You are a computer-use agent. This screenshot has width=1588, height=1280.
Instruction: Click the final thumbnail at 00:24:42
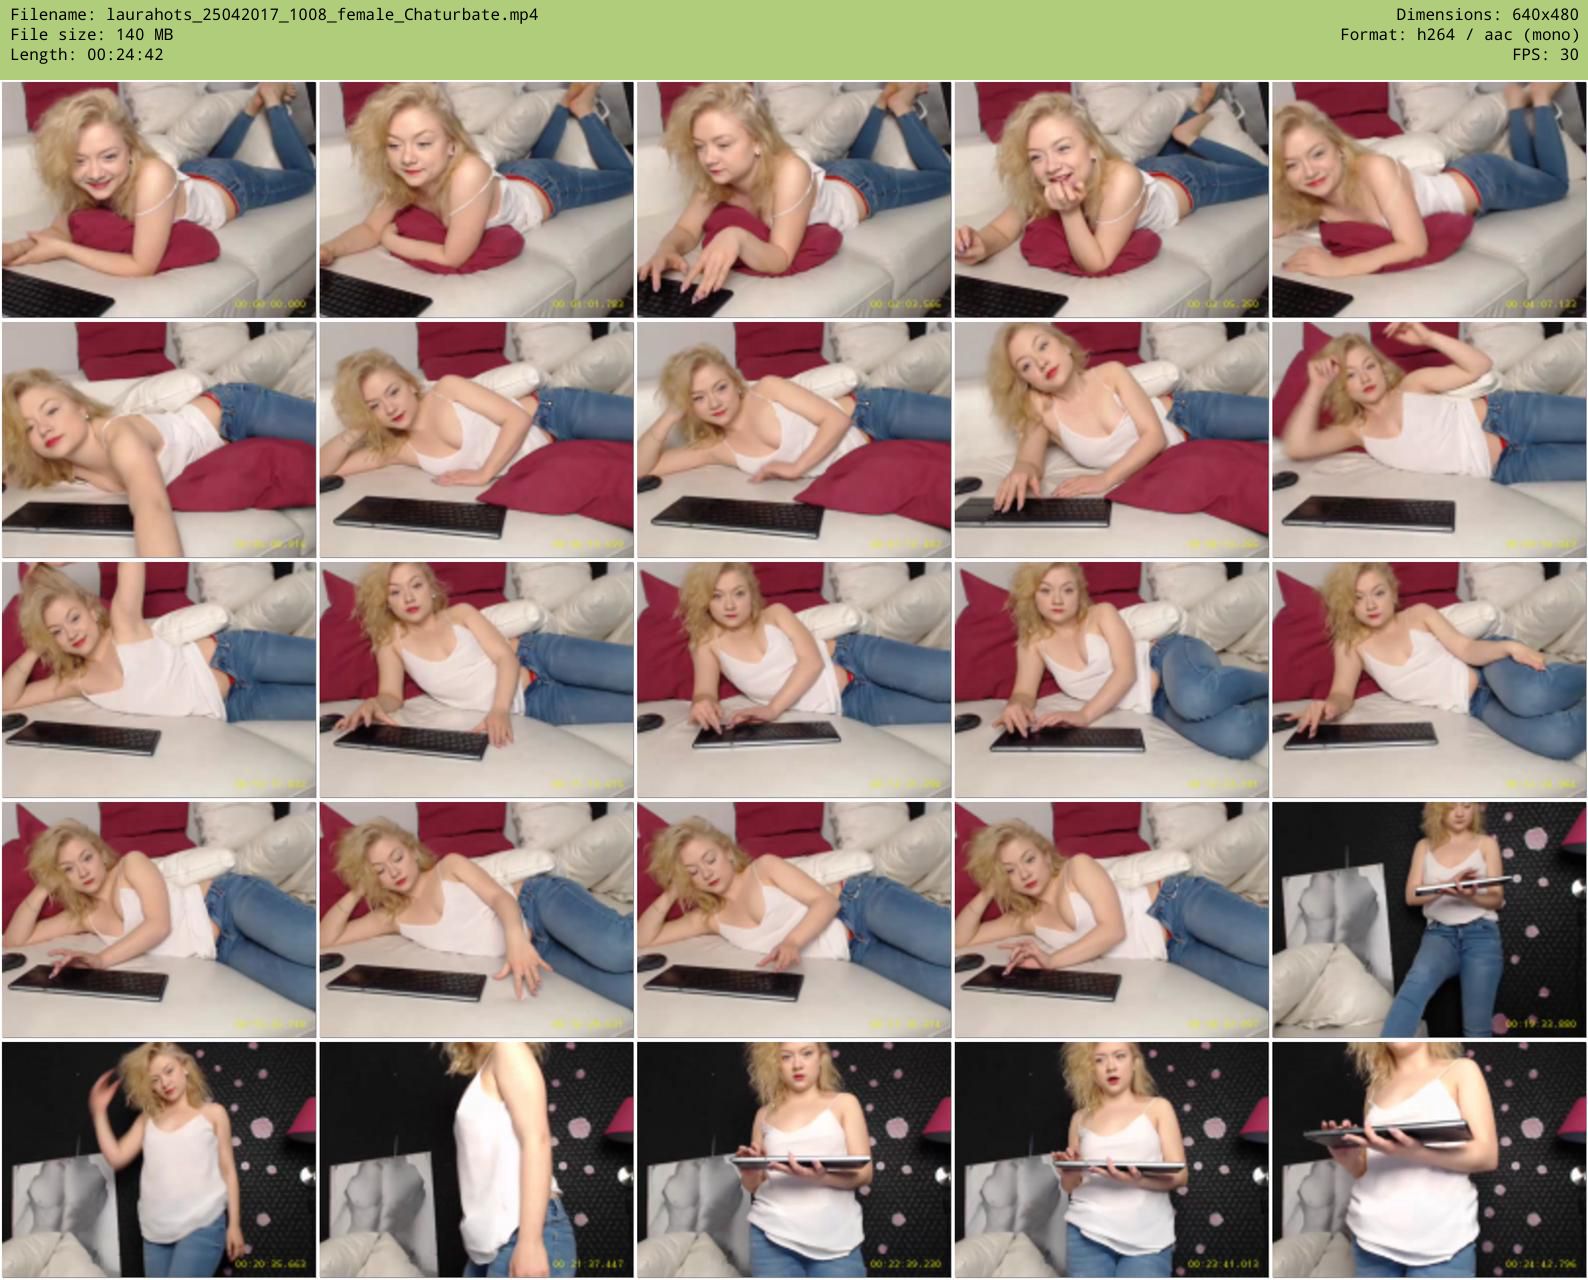tap(1428, 1160)
